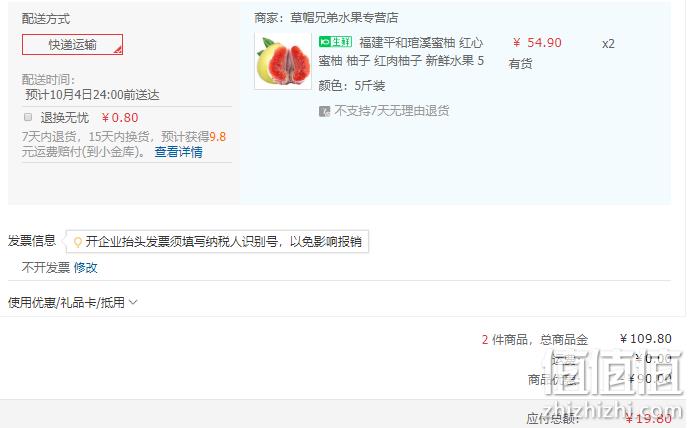Click the red corner checkmark on 快递运输
Viewport: 692px width, 428px height.
click(117, 50)
